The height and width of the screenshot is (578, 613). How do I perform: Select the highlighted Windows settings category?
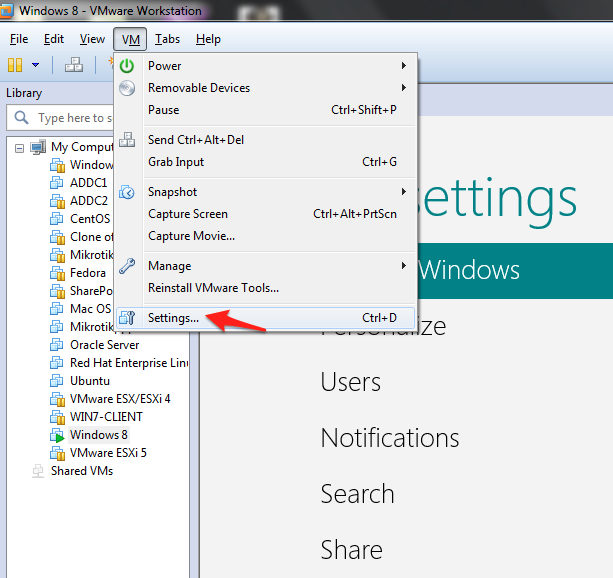(515, 271)
